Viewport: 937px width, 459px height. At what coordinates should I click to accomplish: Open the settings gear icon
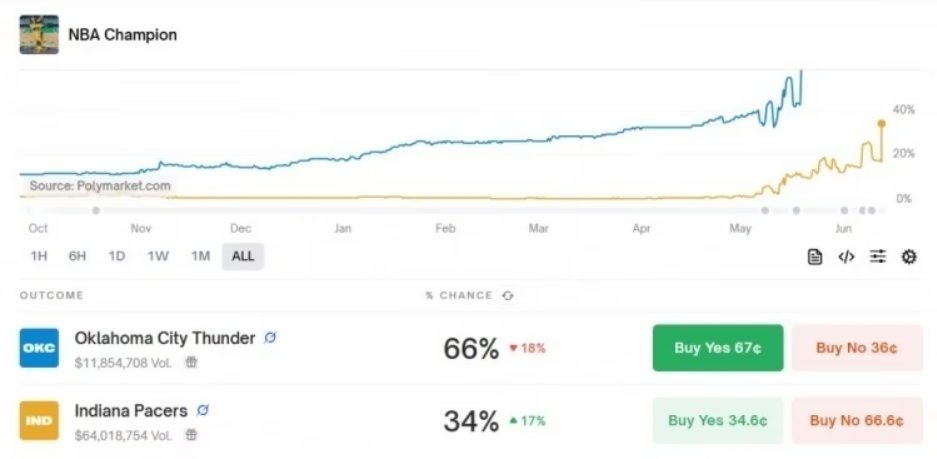coord(908,257)
